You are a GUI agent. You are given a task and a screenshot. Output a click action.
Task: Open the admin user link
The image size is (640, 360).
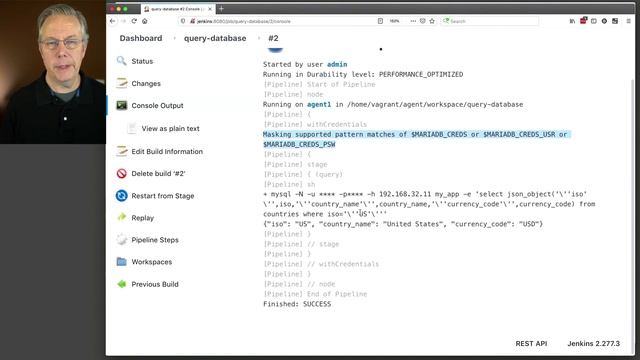click(x=337, y=64)
